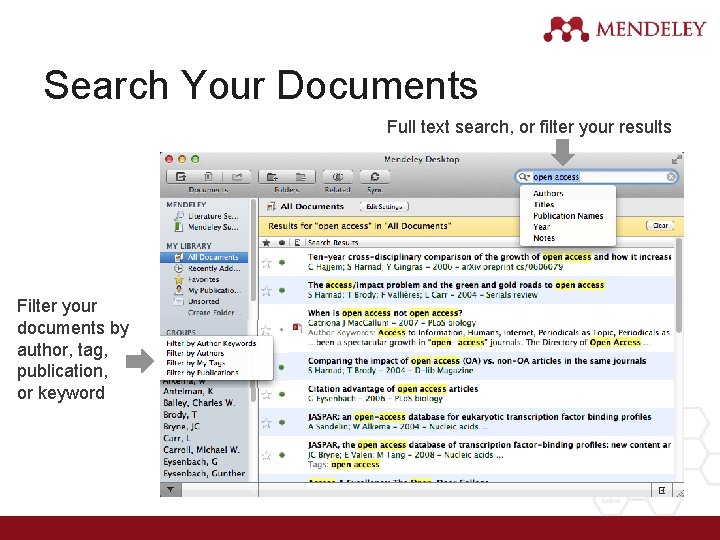Open Recently Added in My Library
Image resolution: width=720 pixels, height=540 pixels.
coord(208,269)
